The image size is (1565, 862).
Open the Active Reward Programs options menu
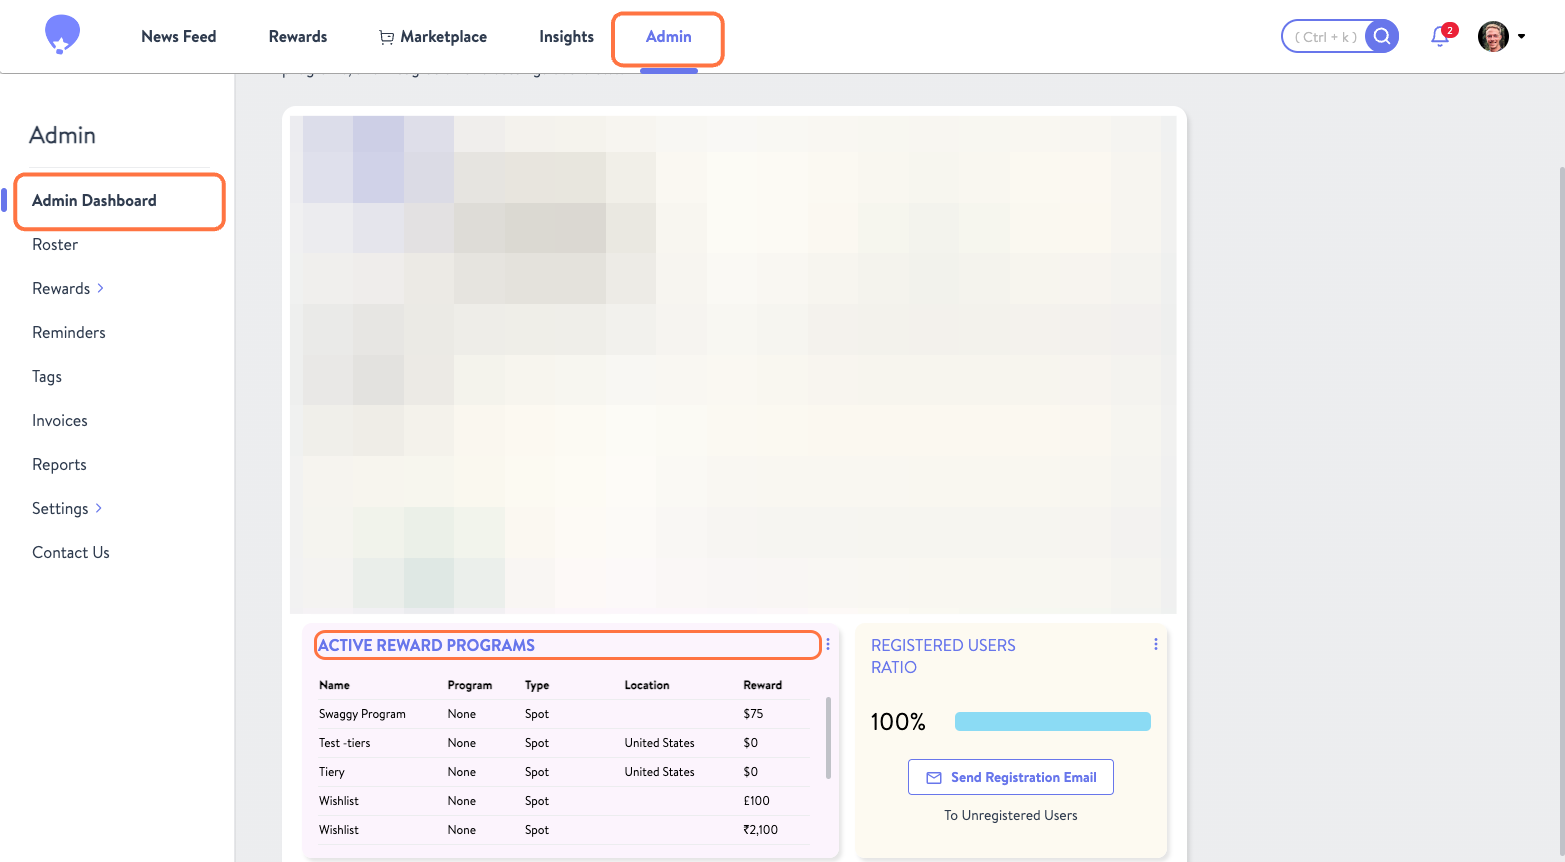(827, 644)
